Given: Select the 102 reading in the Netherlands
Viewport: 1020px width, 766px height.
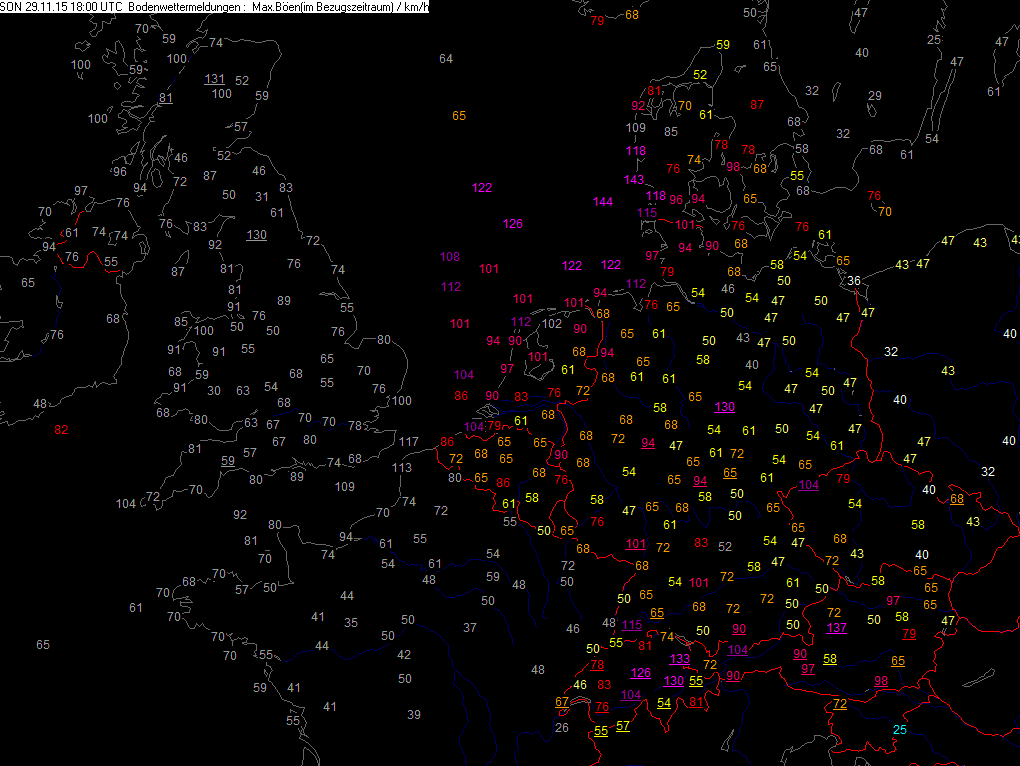Looking at the screenshot, I should tap(552, 324).
